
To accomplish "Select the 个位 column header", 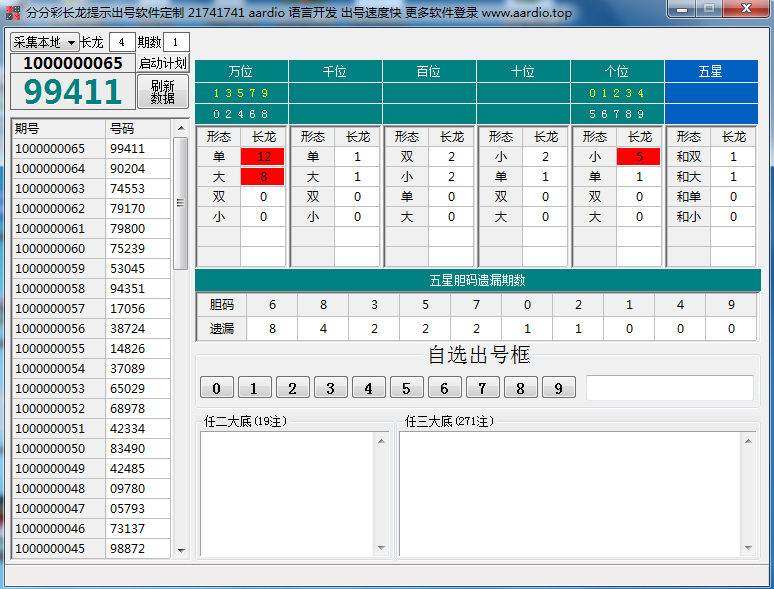I will tap(617, 71).
